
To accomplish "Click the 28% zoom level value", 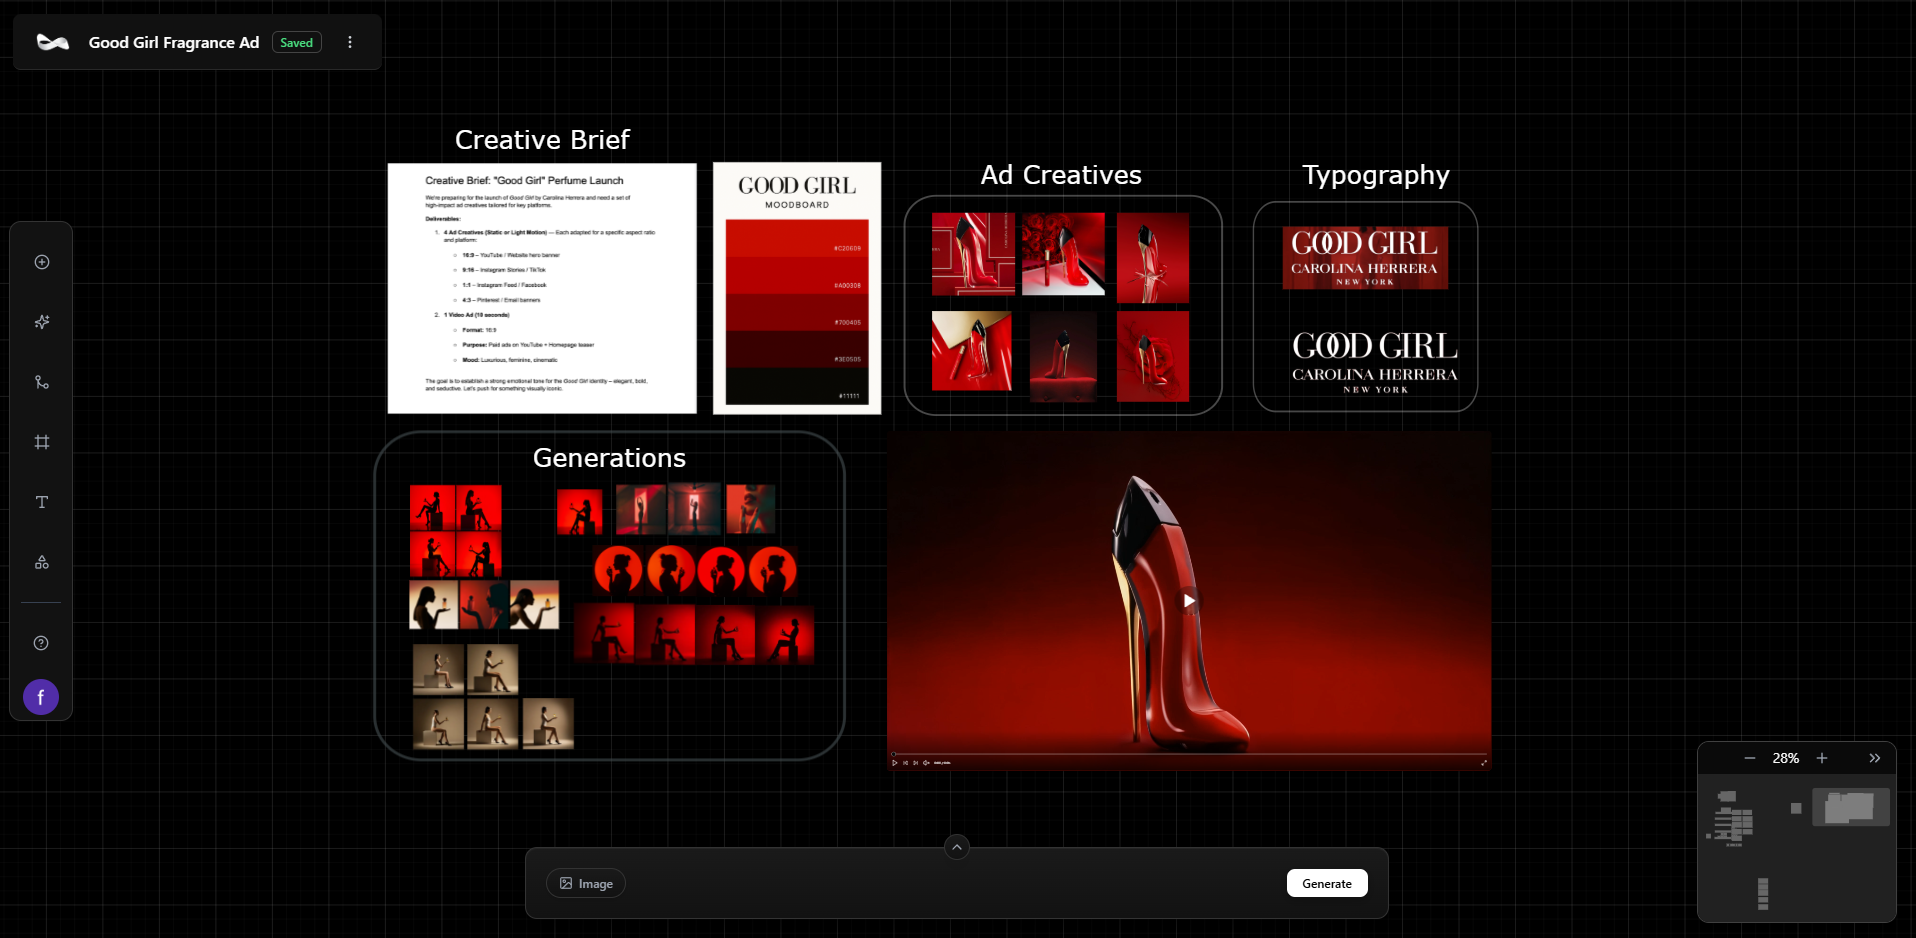I will click(x=1786, y=758).
